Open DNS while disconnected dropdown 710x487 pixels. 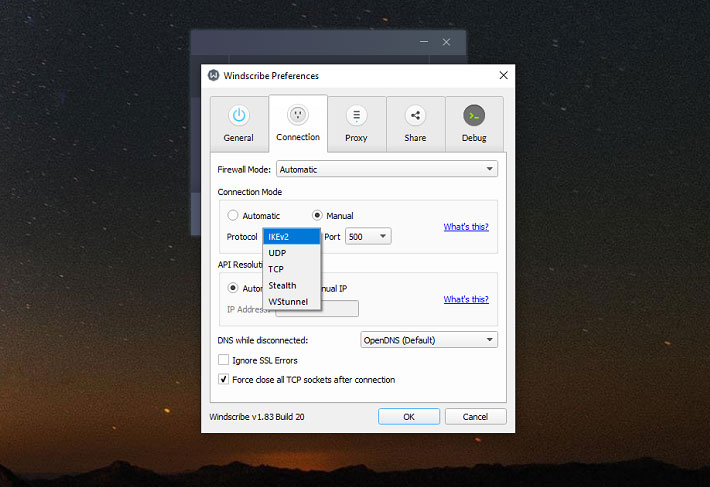pos(429,339)
